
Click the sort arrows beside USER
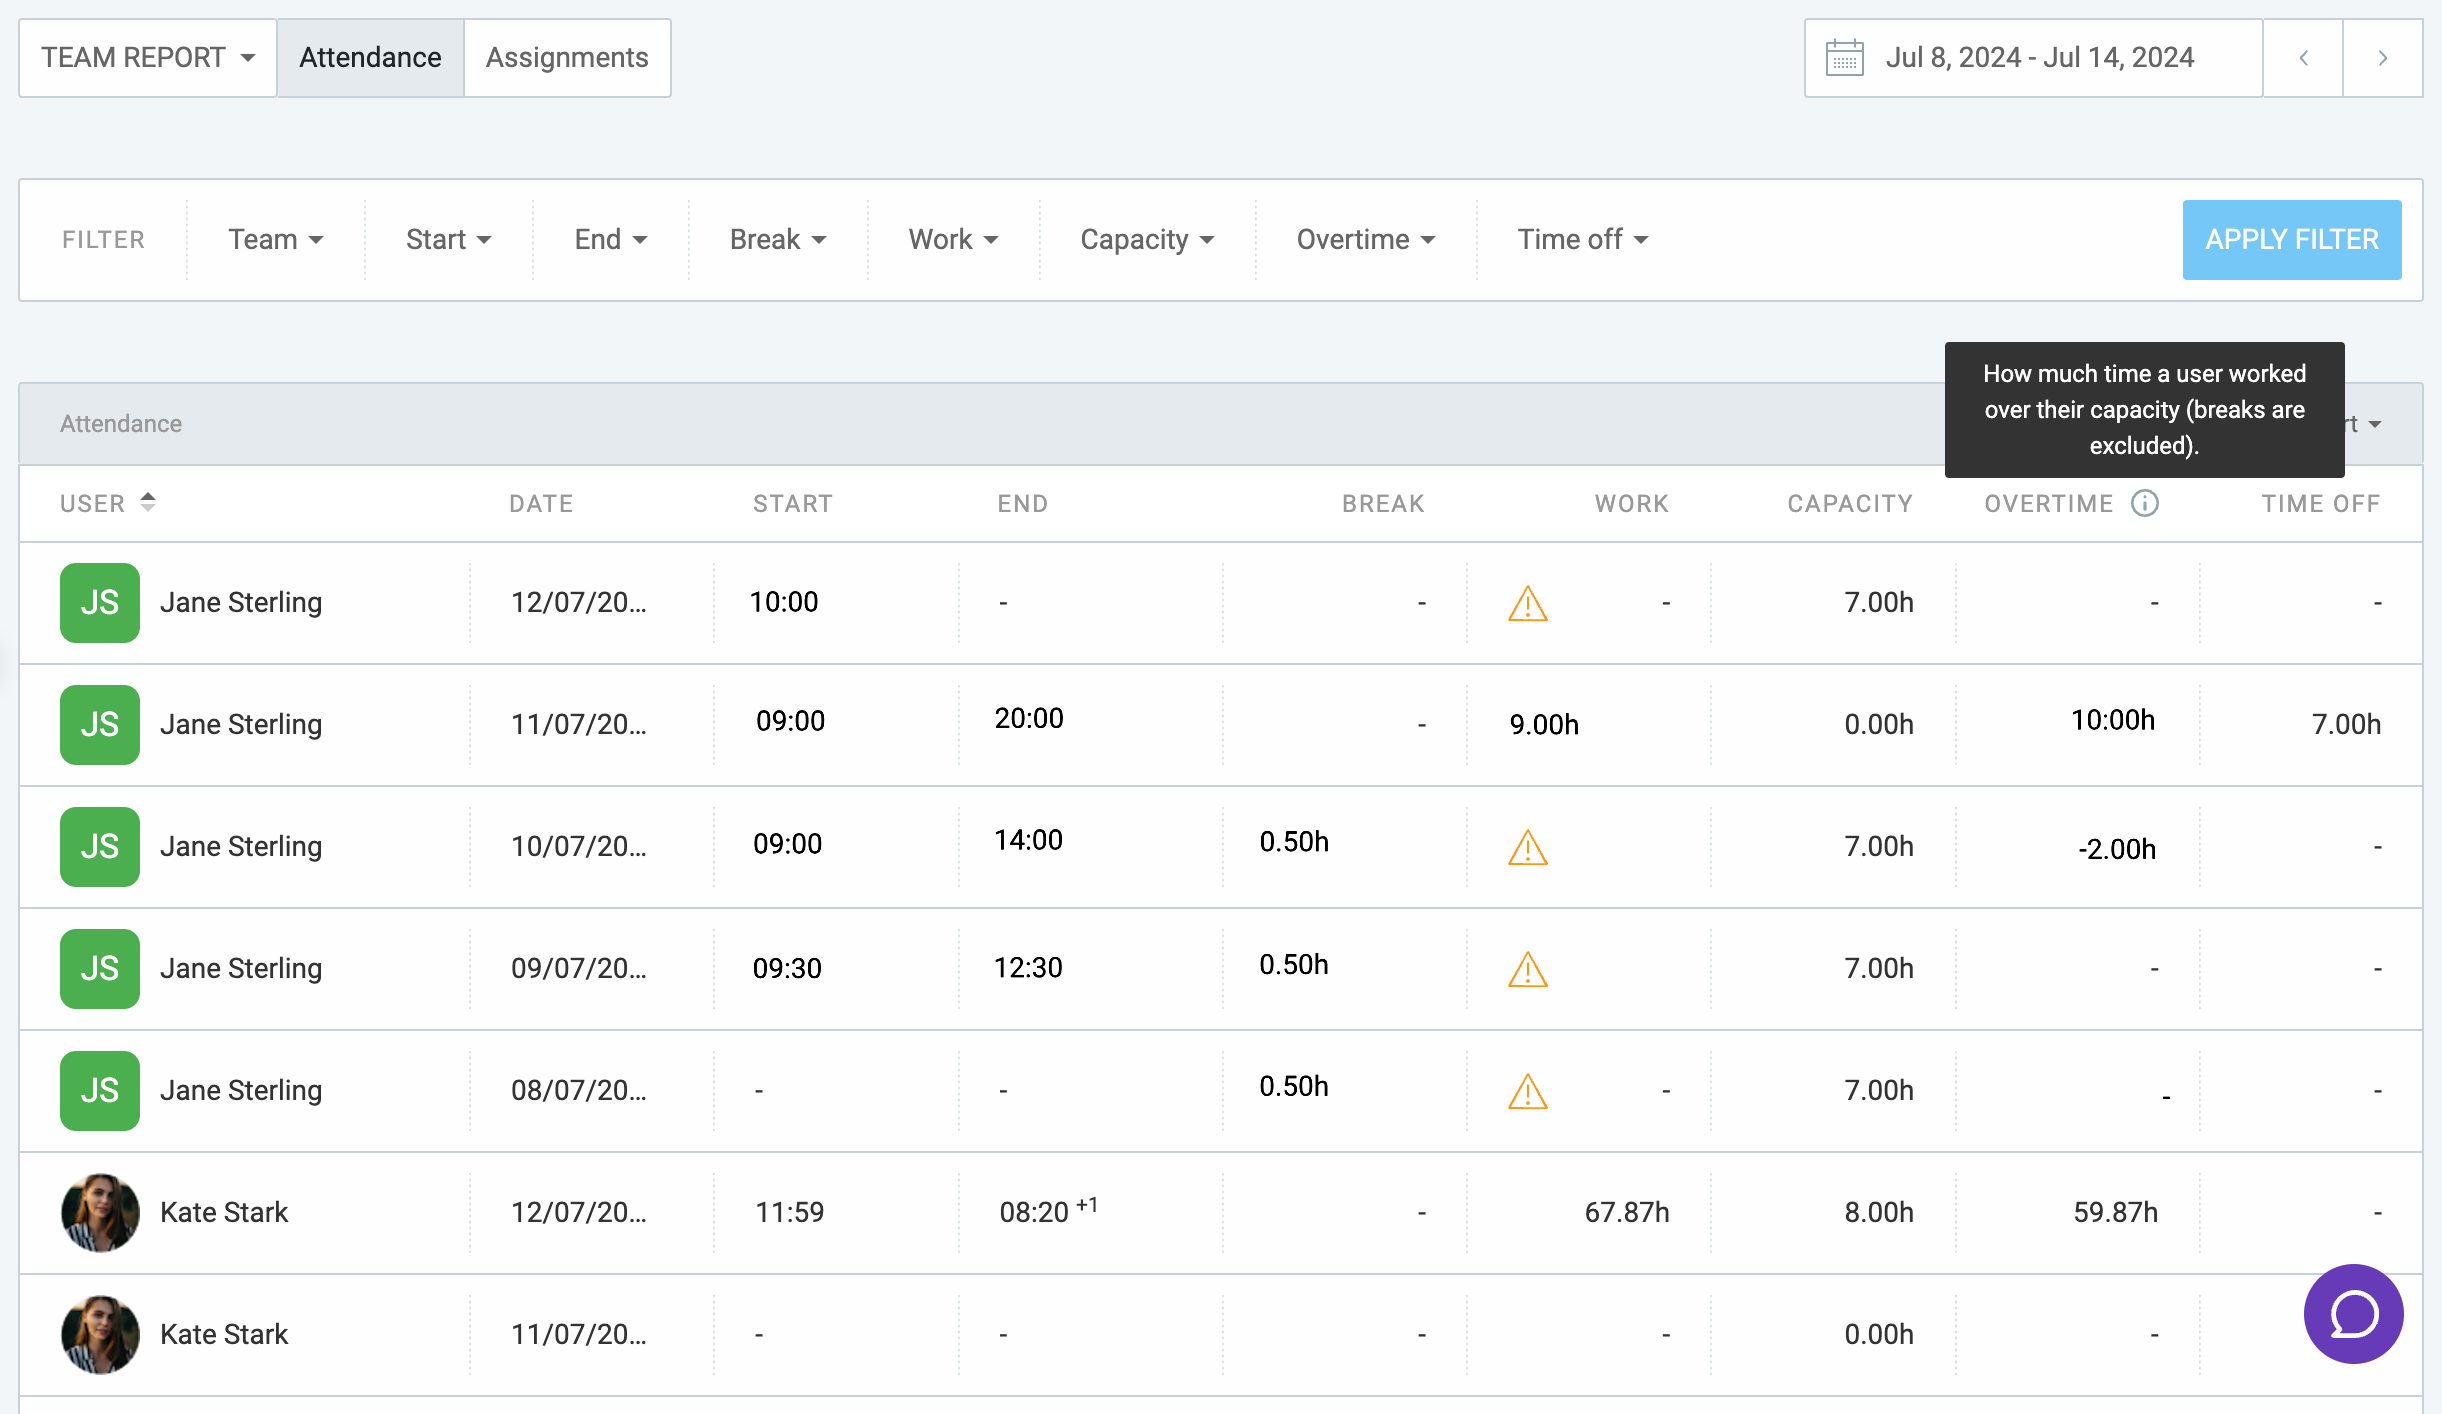point(148,503)
